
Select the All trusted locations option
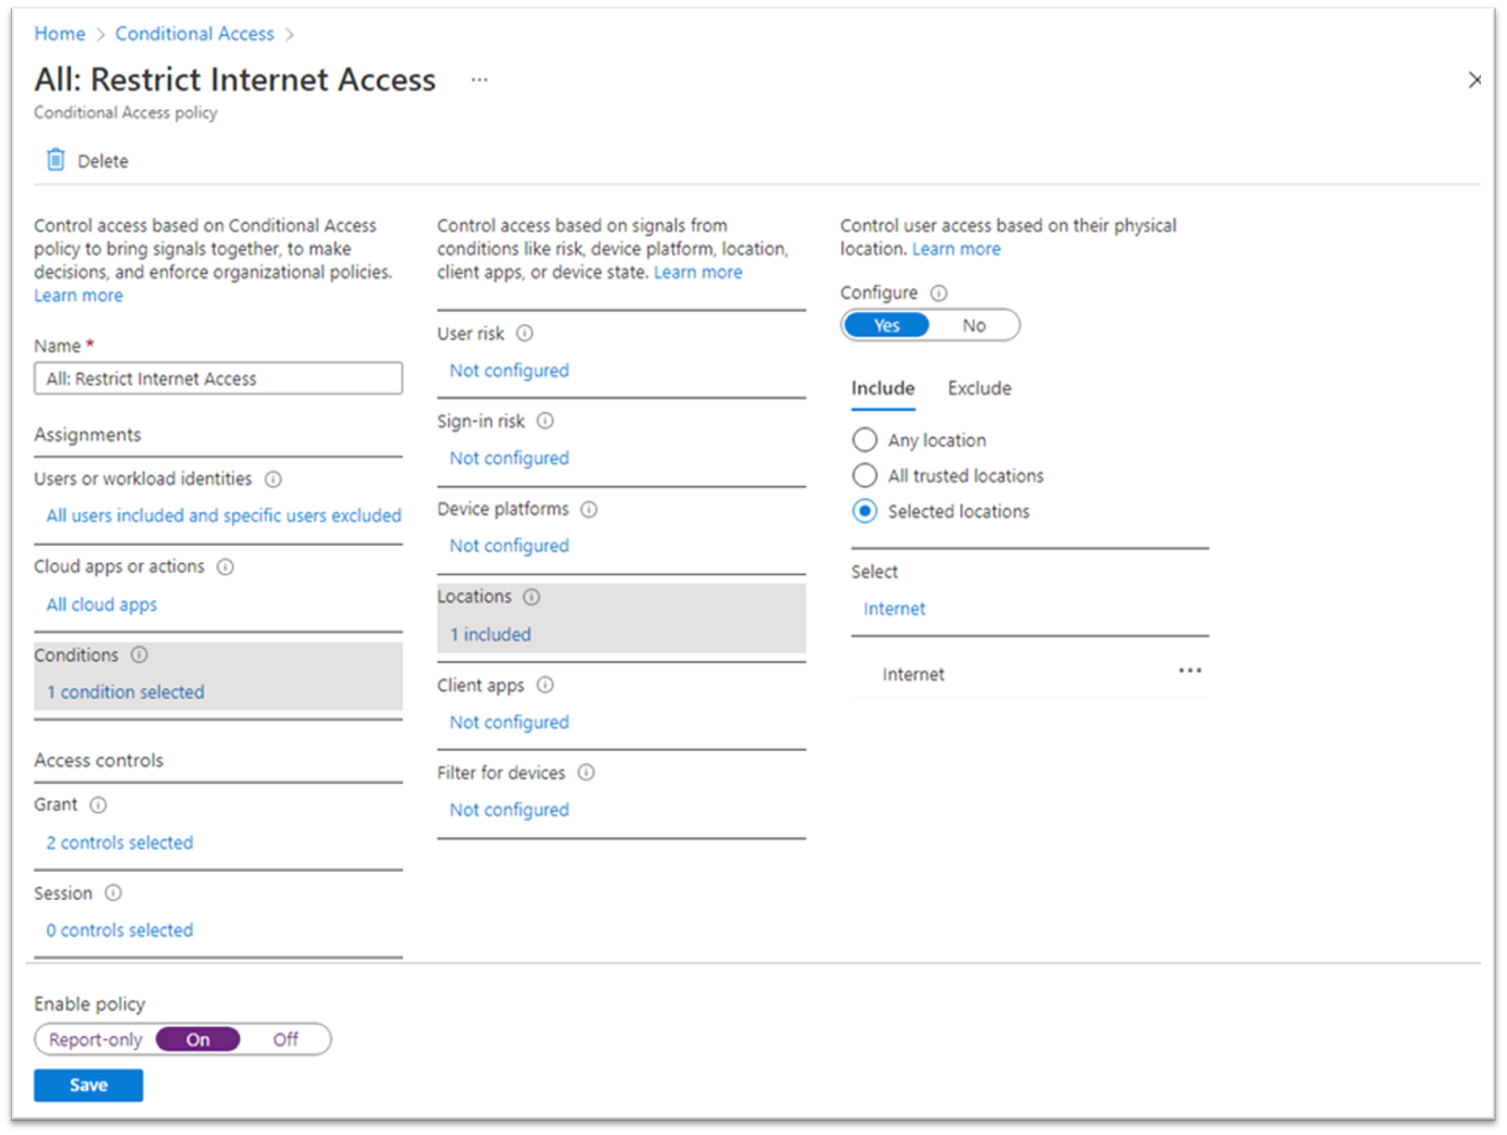pyautogui.click(x=865, y=476)
